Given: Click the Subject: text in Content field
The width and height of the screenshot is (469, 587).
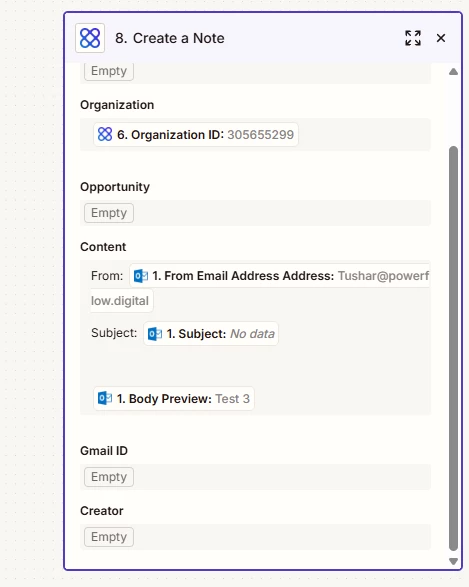Looking at the screenshot, I should coord(114,333).
